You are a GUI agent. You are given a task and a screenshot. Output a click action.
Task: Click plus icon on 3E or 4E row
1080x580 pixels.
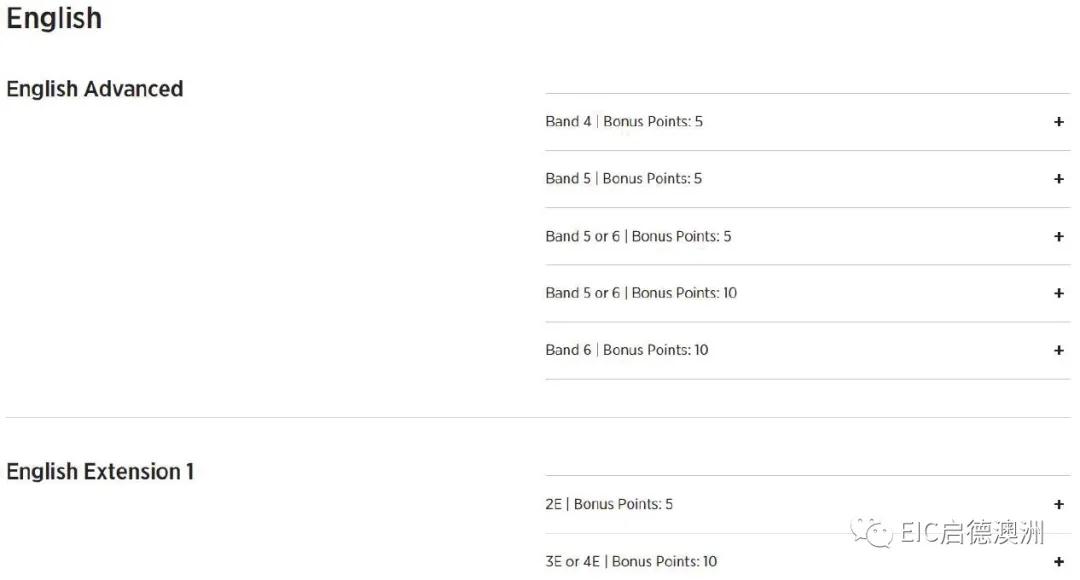1059,562
